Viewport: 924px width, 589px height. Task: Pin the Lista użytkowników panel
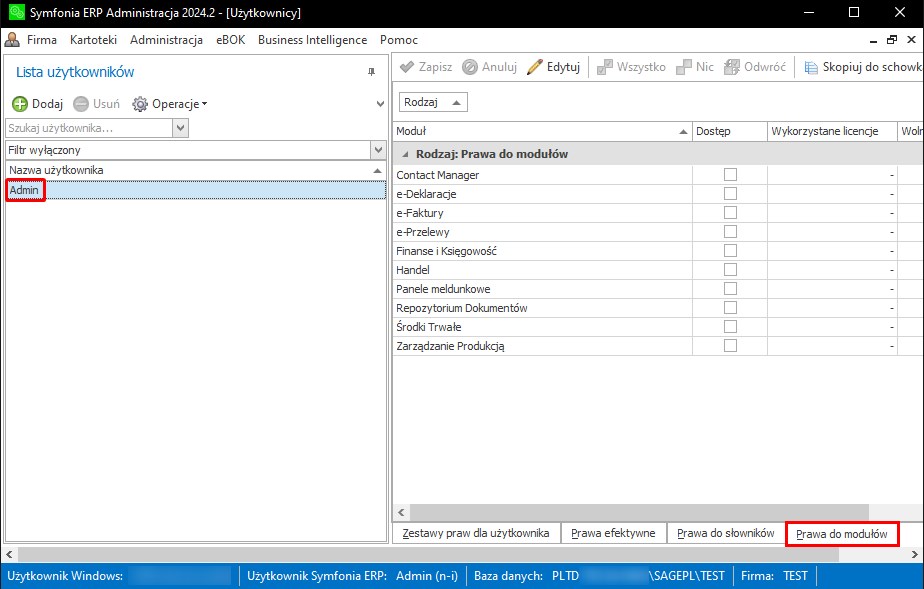(x=371, y=72)
